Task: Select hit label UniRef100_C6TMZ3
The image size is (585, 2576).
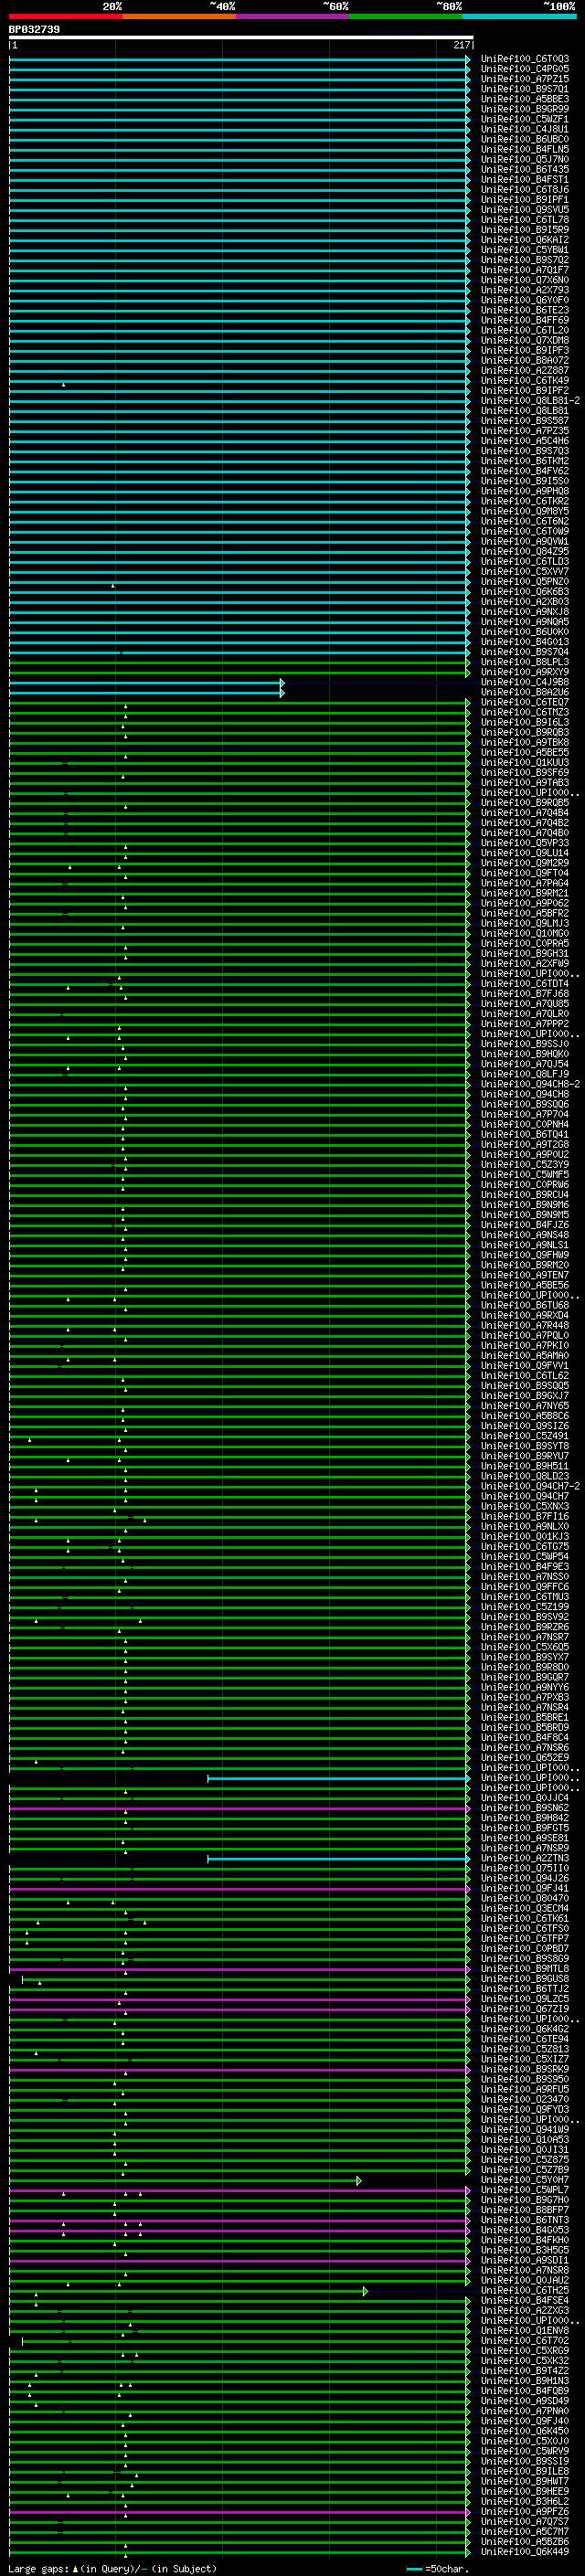Action: (525, 712)
